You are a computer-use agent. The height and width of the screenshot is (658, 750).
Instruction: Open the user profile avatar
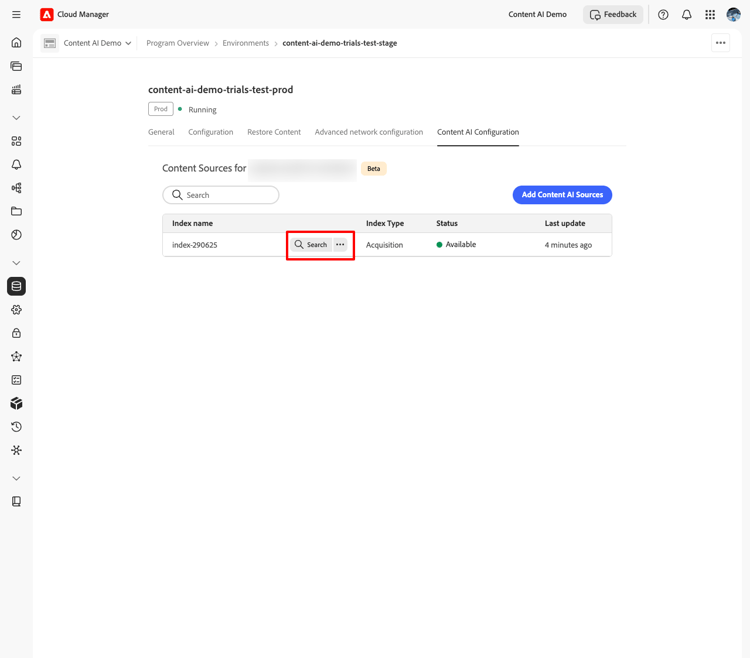(733, 15)
